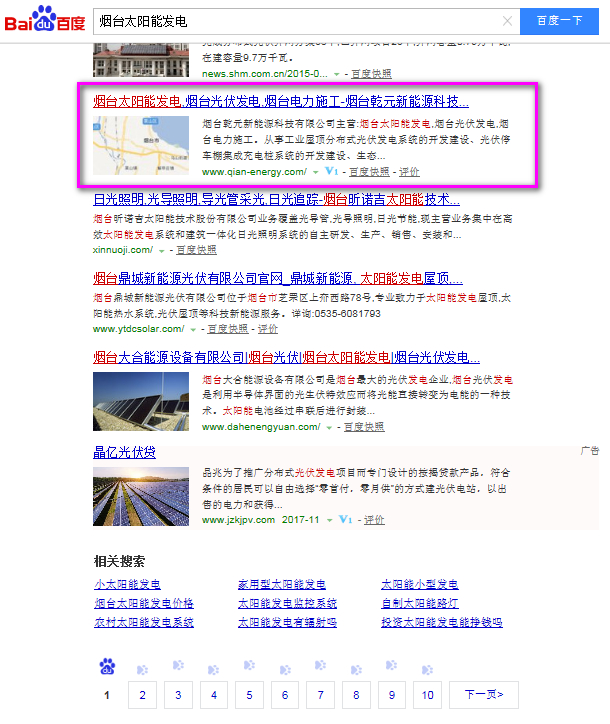Open map thumbnail of 烟台乾元新能源 result

click(x=142, y=146)
